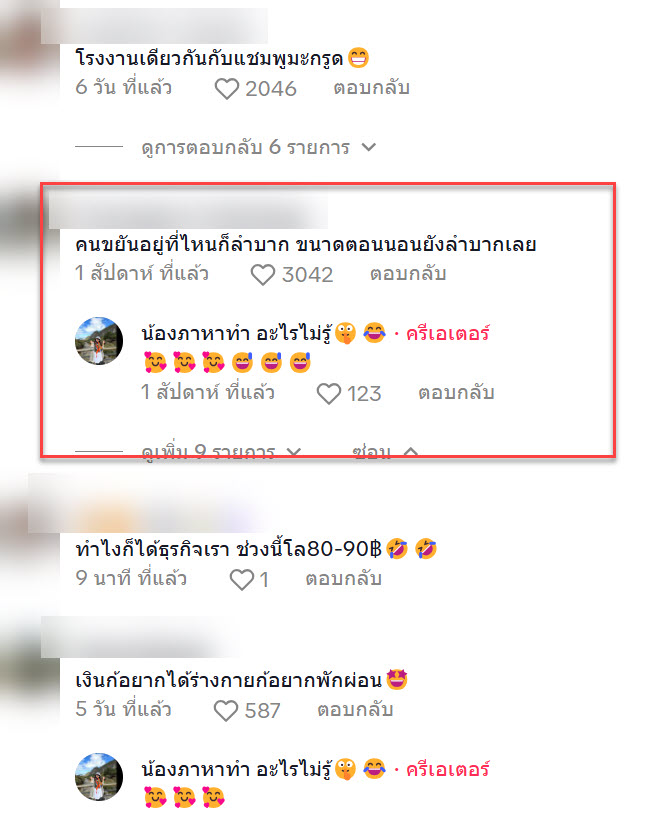Image resolution: width=671 pixels, height=813 pixels.
Task: Click ตอบกลับ on the 587-like comment
Action: [x=355, y=710]
